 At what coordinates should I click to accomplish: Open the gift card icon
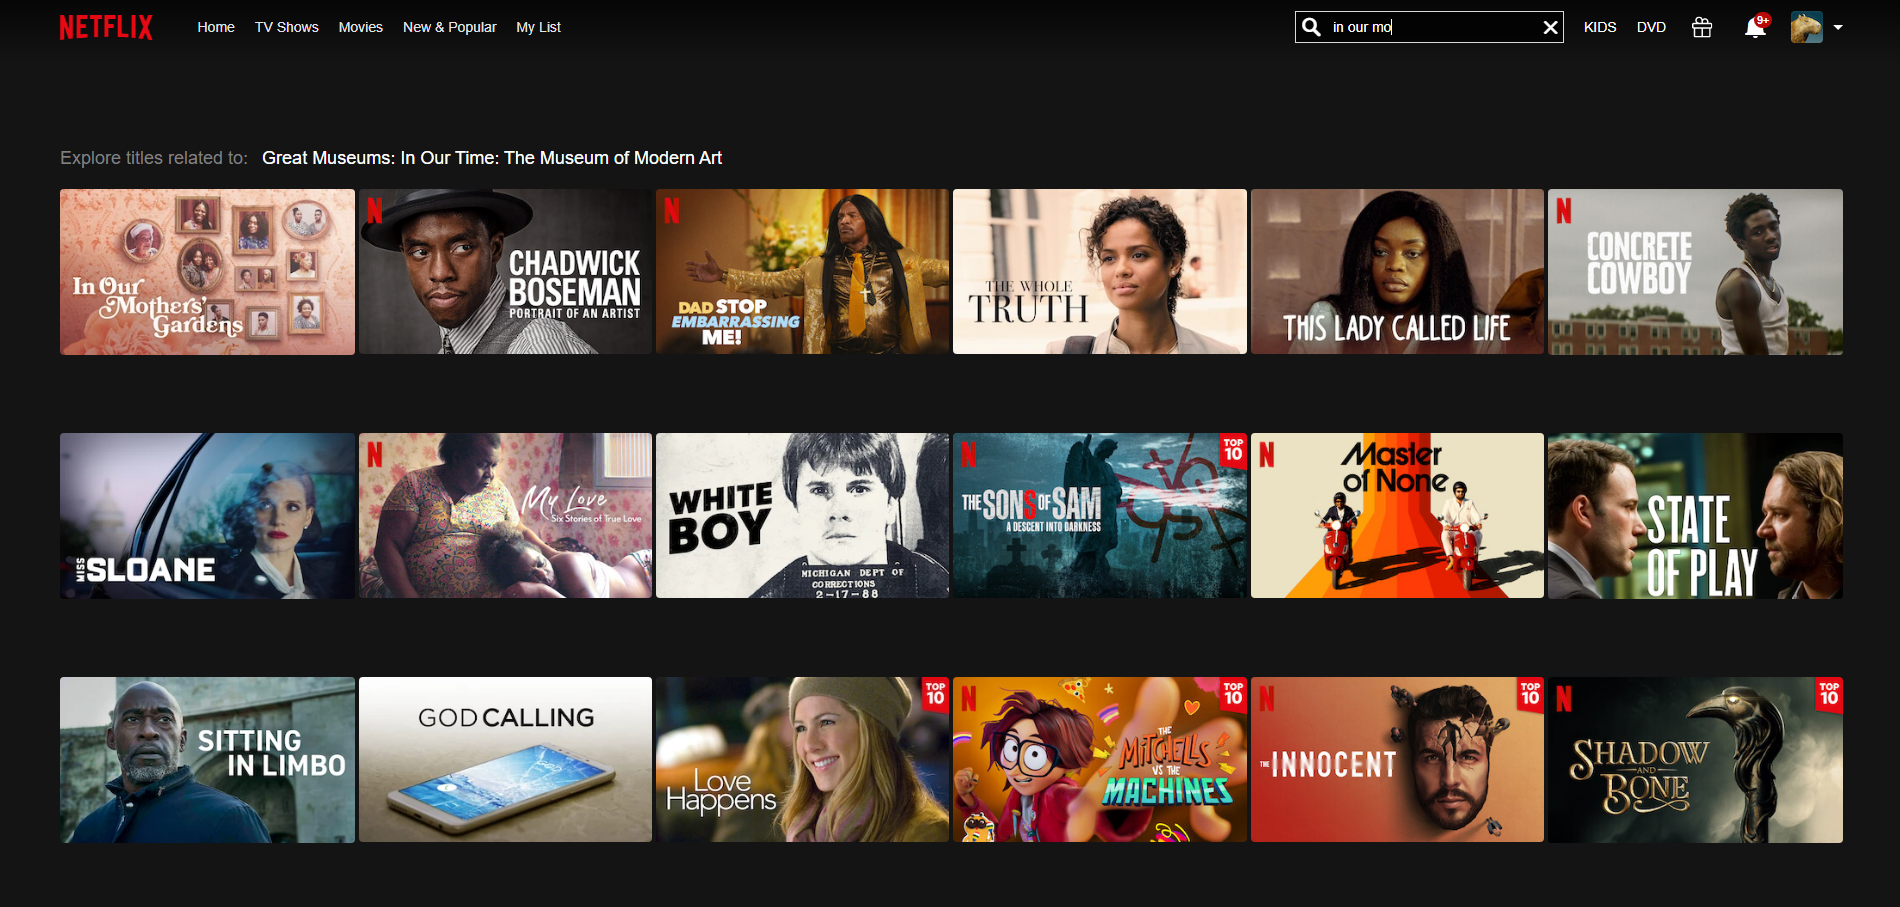click(1701, 27)
